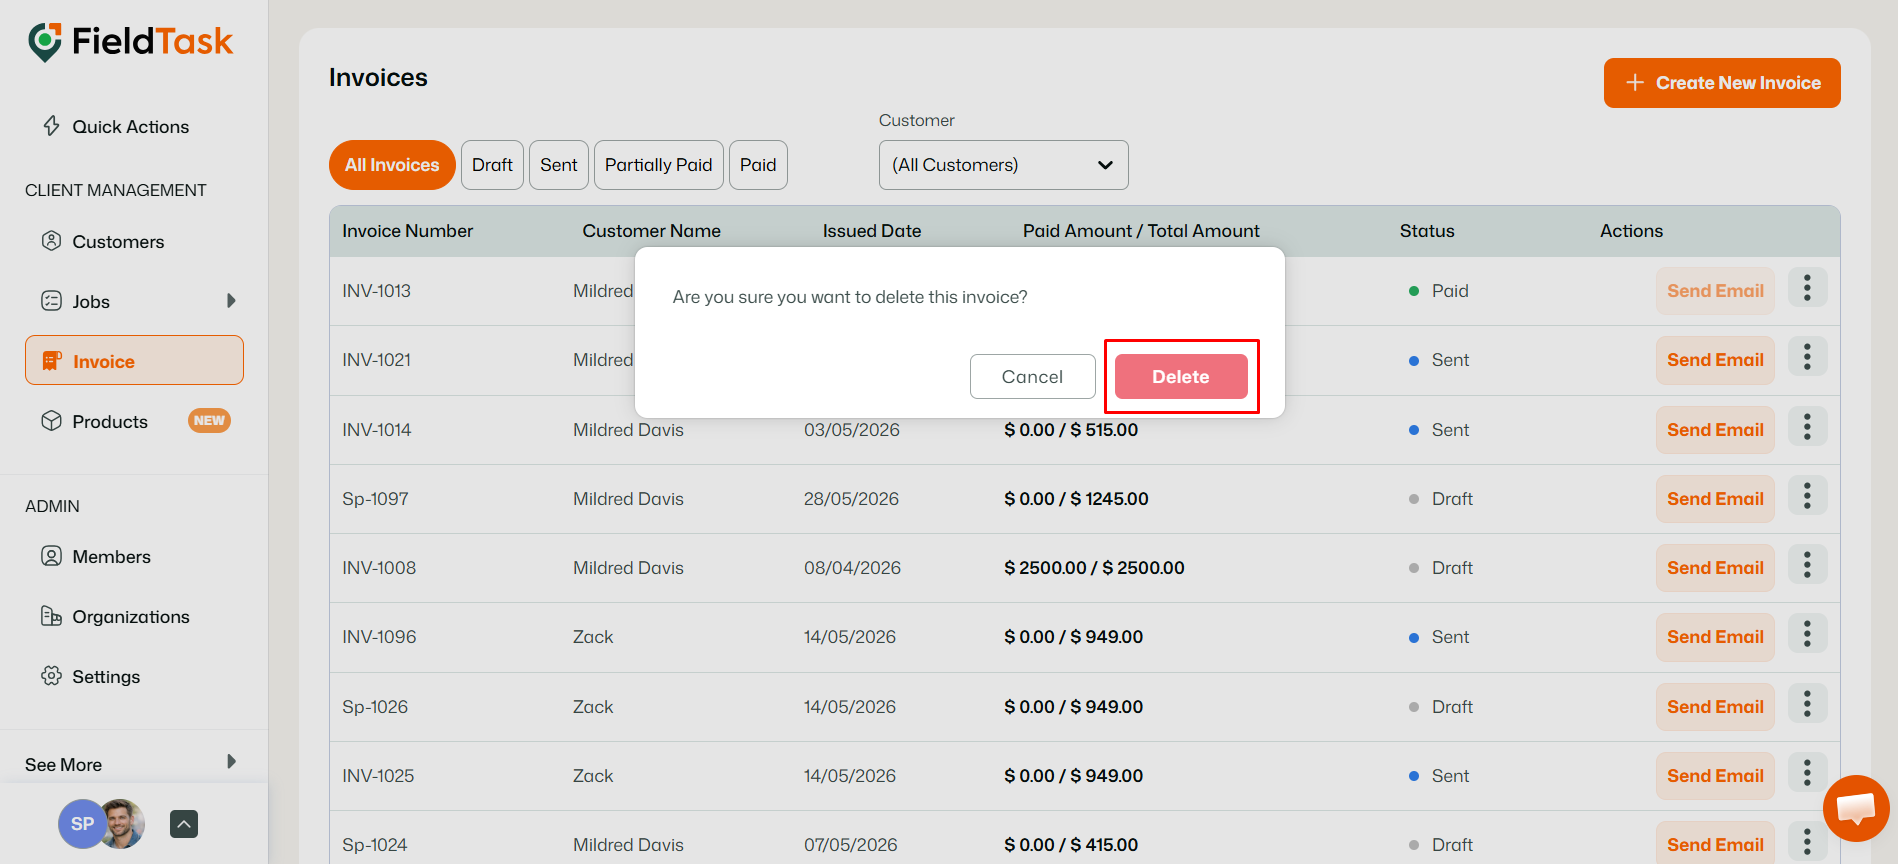Expand the account menu up-arrow
The height and width of the screenshot is (864, 1898).
(x=184, y=824)
